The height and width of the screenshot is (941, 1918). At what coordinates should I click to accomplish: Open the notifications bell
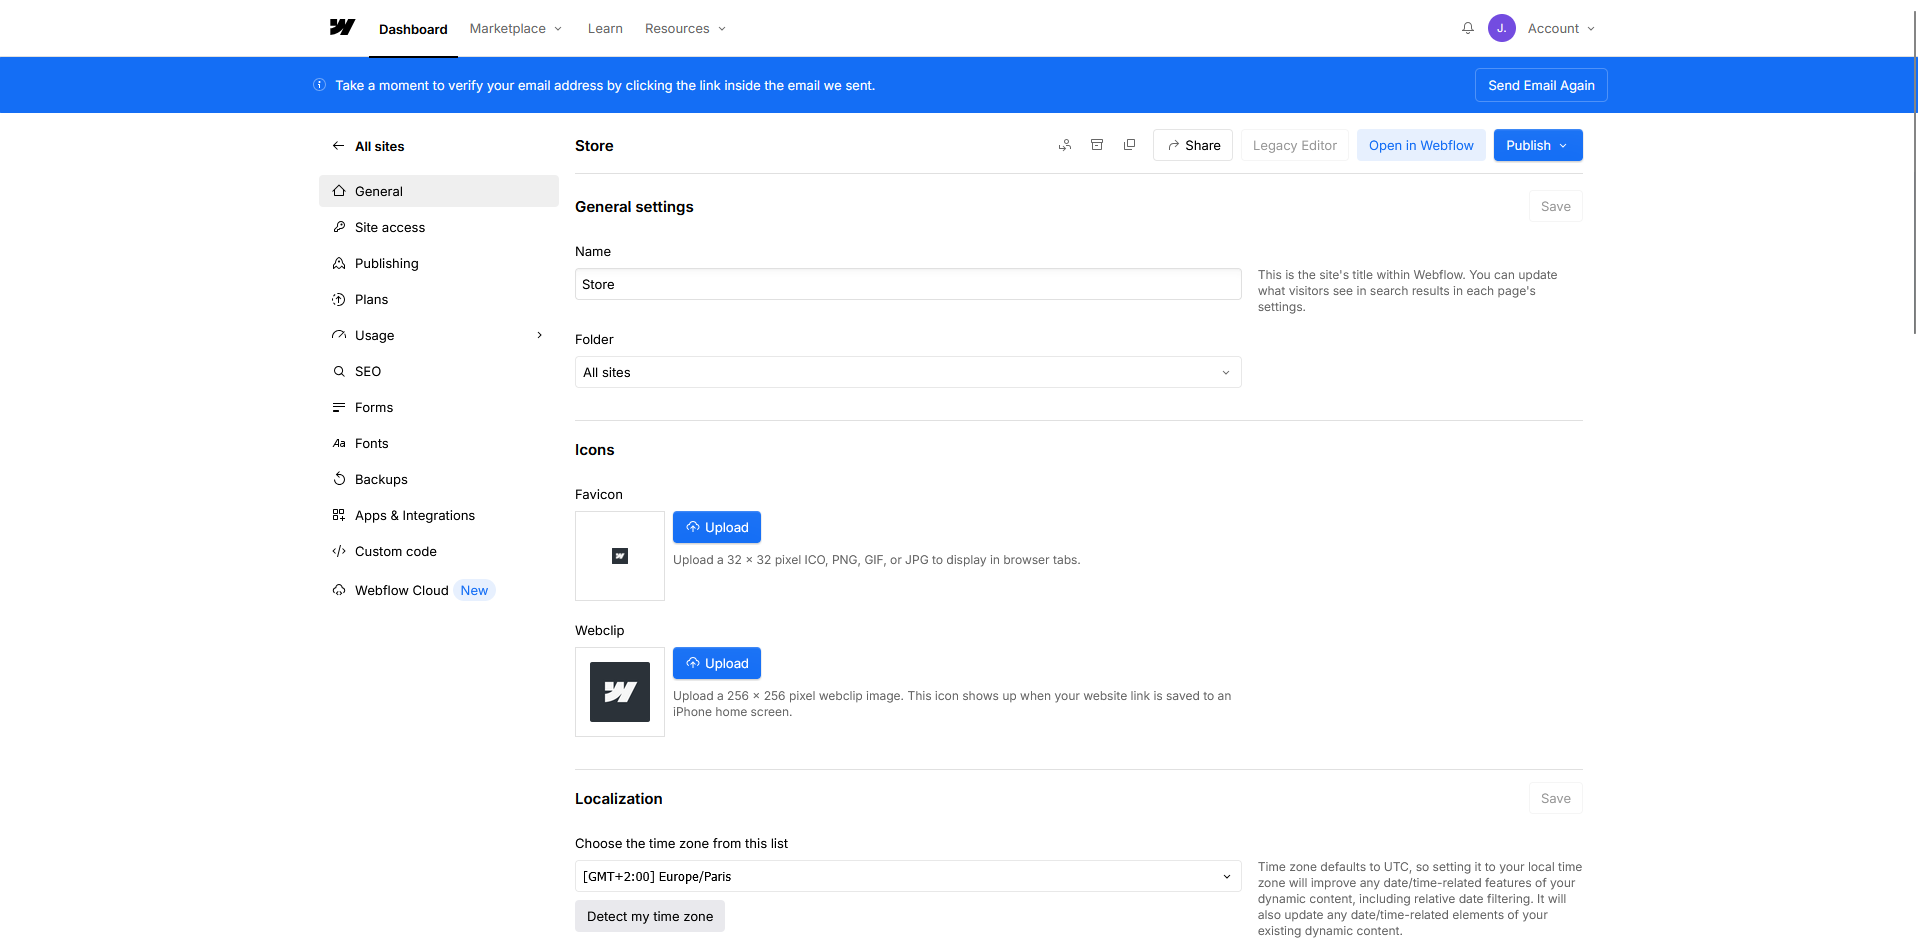[1467, 28]
